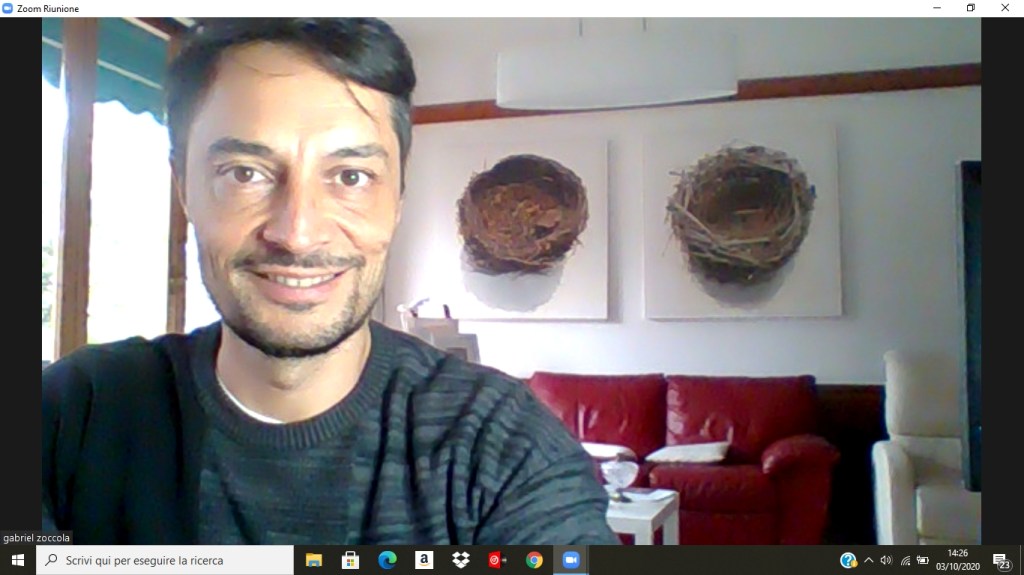Open the Get Help tray icon
Screen dimensions: 1024x575
pyautogui.click(x=848, y=560)
